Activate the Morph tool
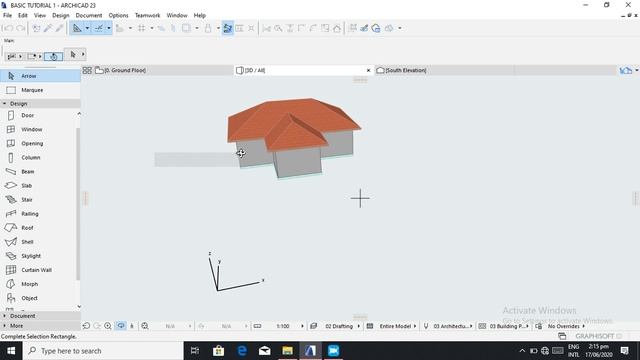 tap(38, 284)
